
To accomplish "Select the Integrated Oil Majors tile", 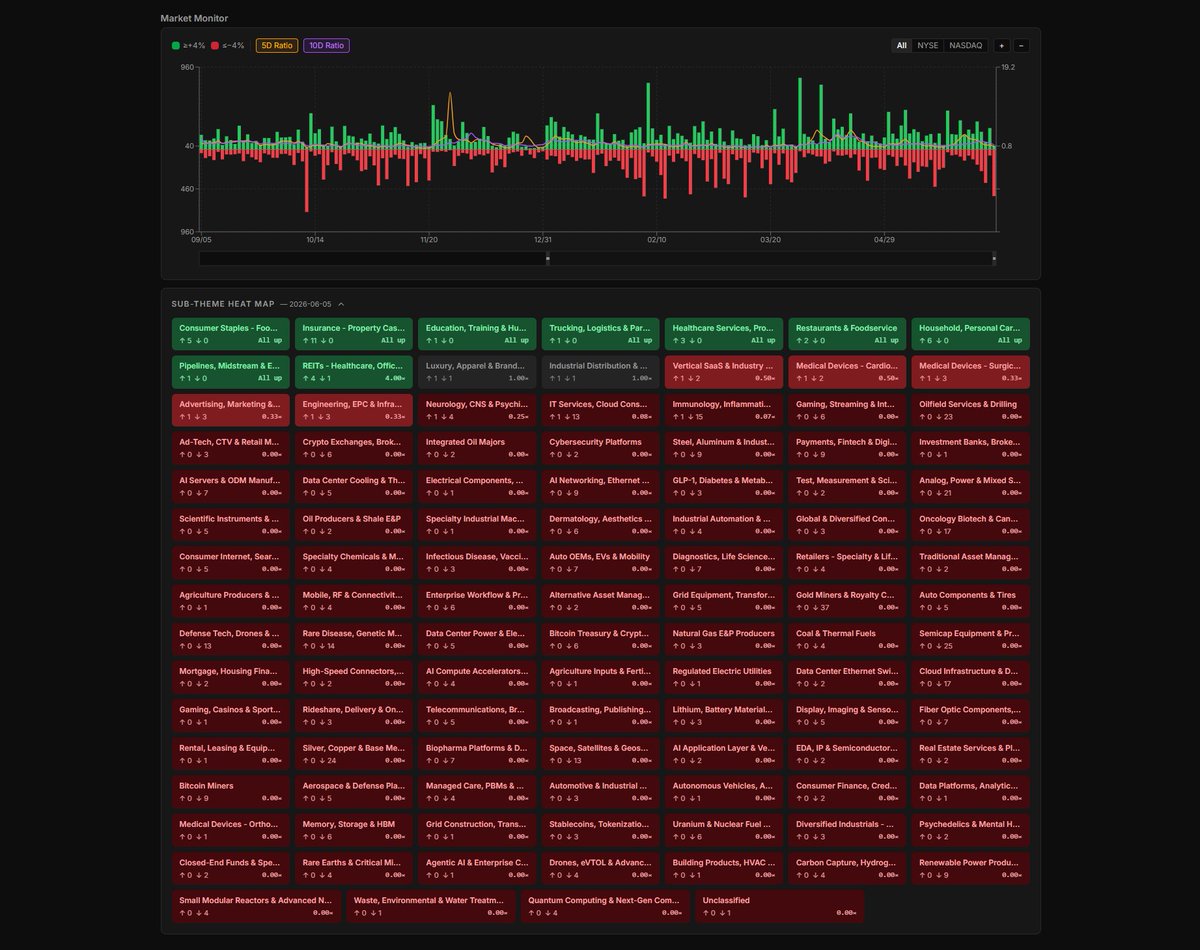I will click(x=477, y=448).
